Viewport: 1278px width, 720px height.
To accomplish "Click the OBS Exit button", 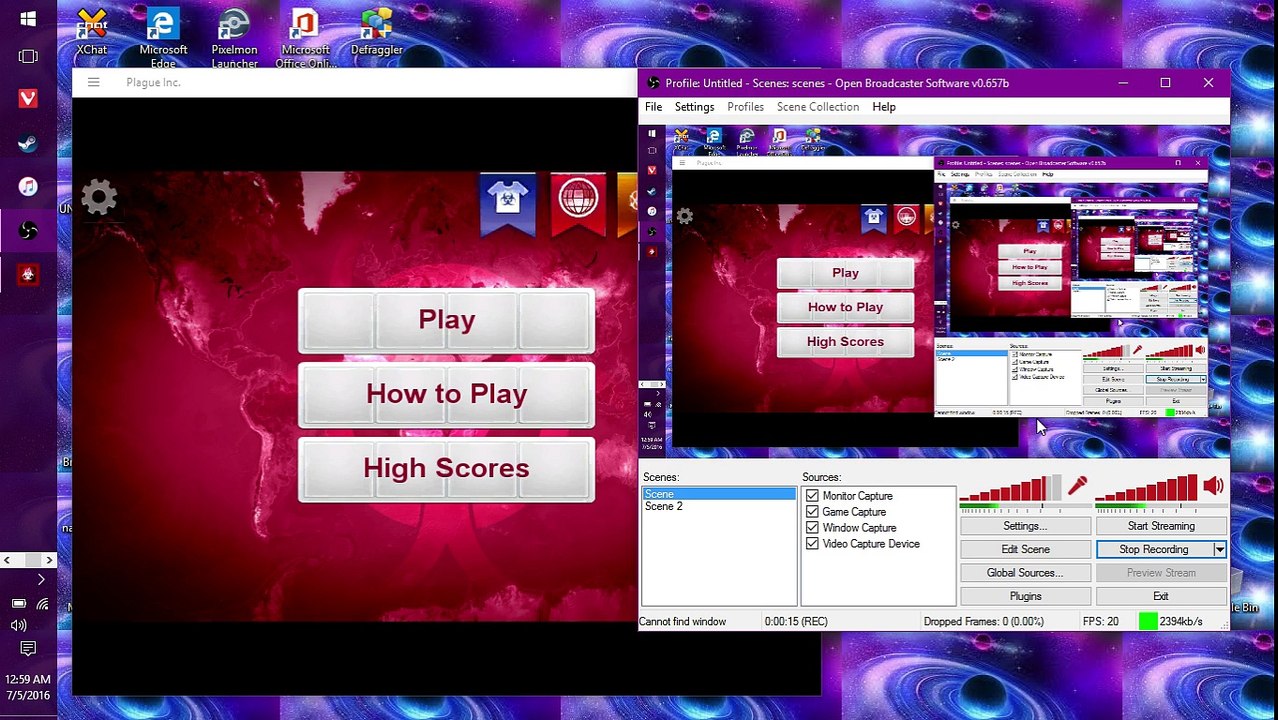I will coord(1161,596).
